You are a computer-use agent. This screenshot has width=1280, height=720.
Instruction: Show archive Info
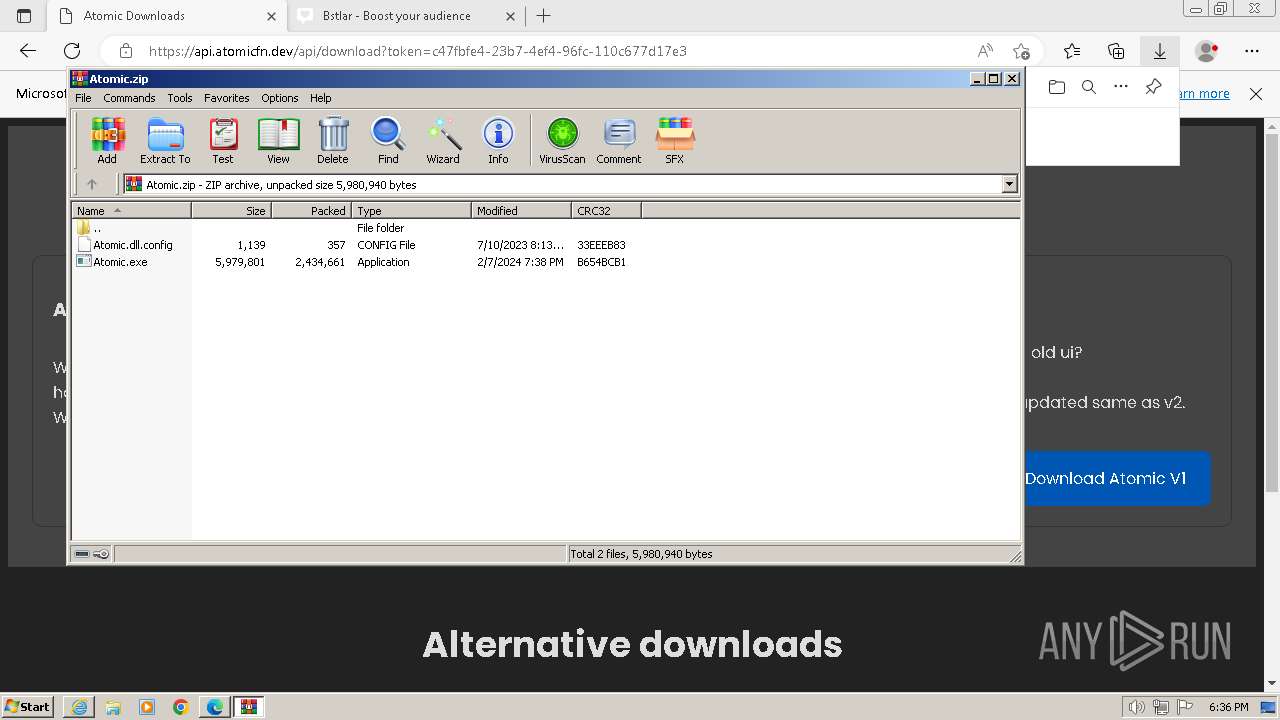tap(498, 140)
